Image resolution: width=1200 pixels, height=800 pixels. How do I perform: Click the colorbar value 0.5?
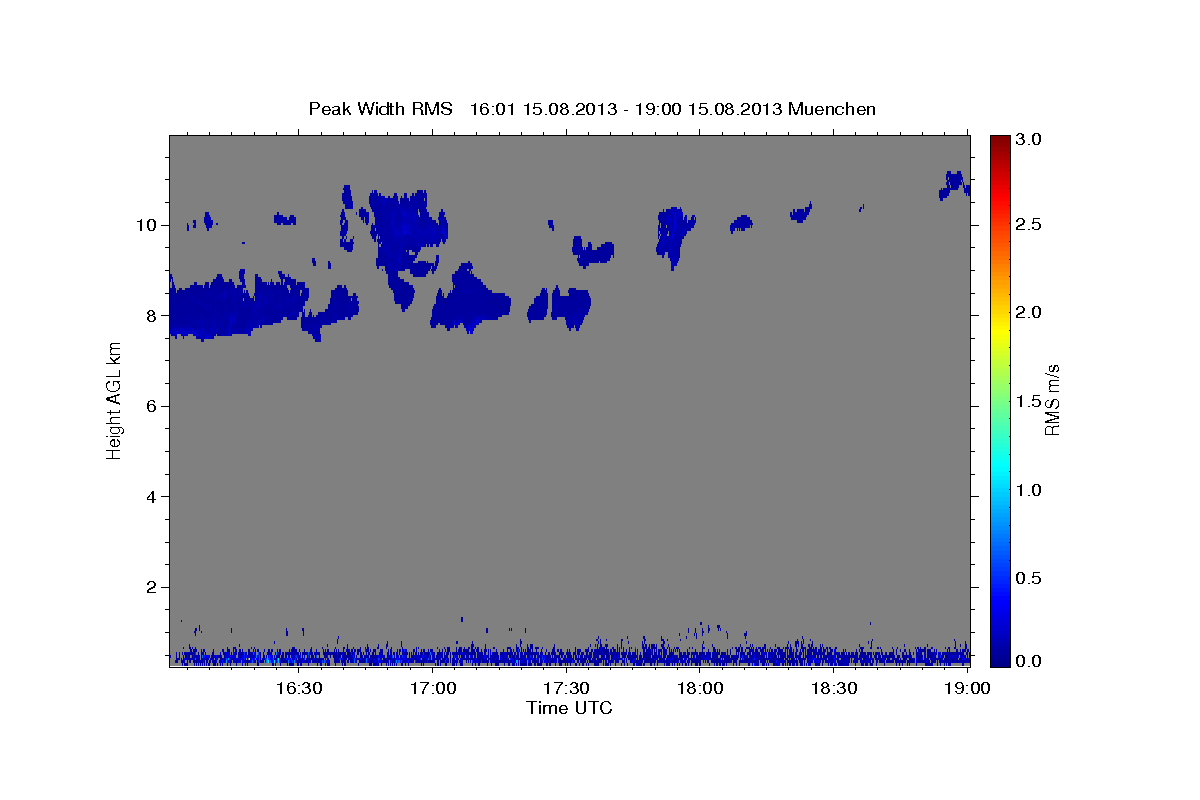(1029, 578)
